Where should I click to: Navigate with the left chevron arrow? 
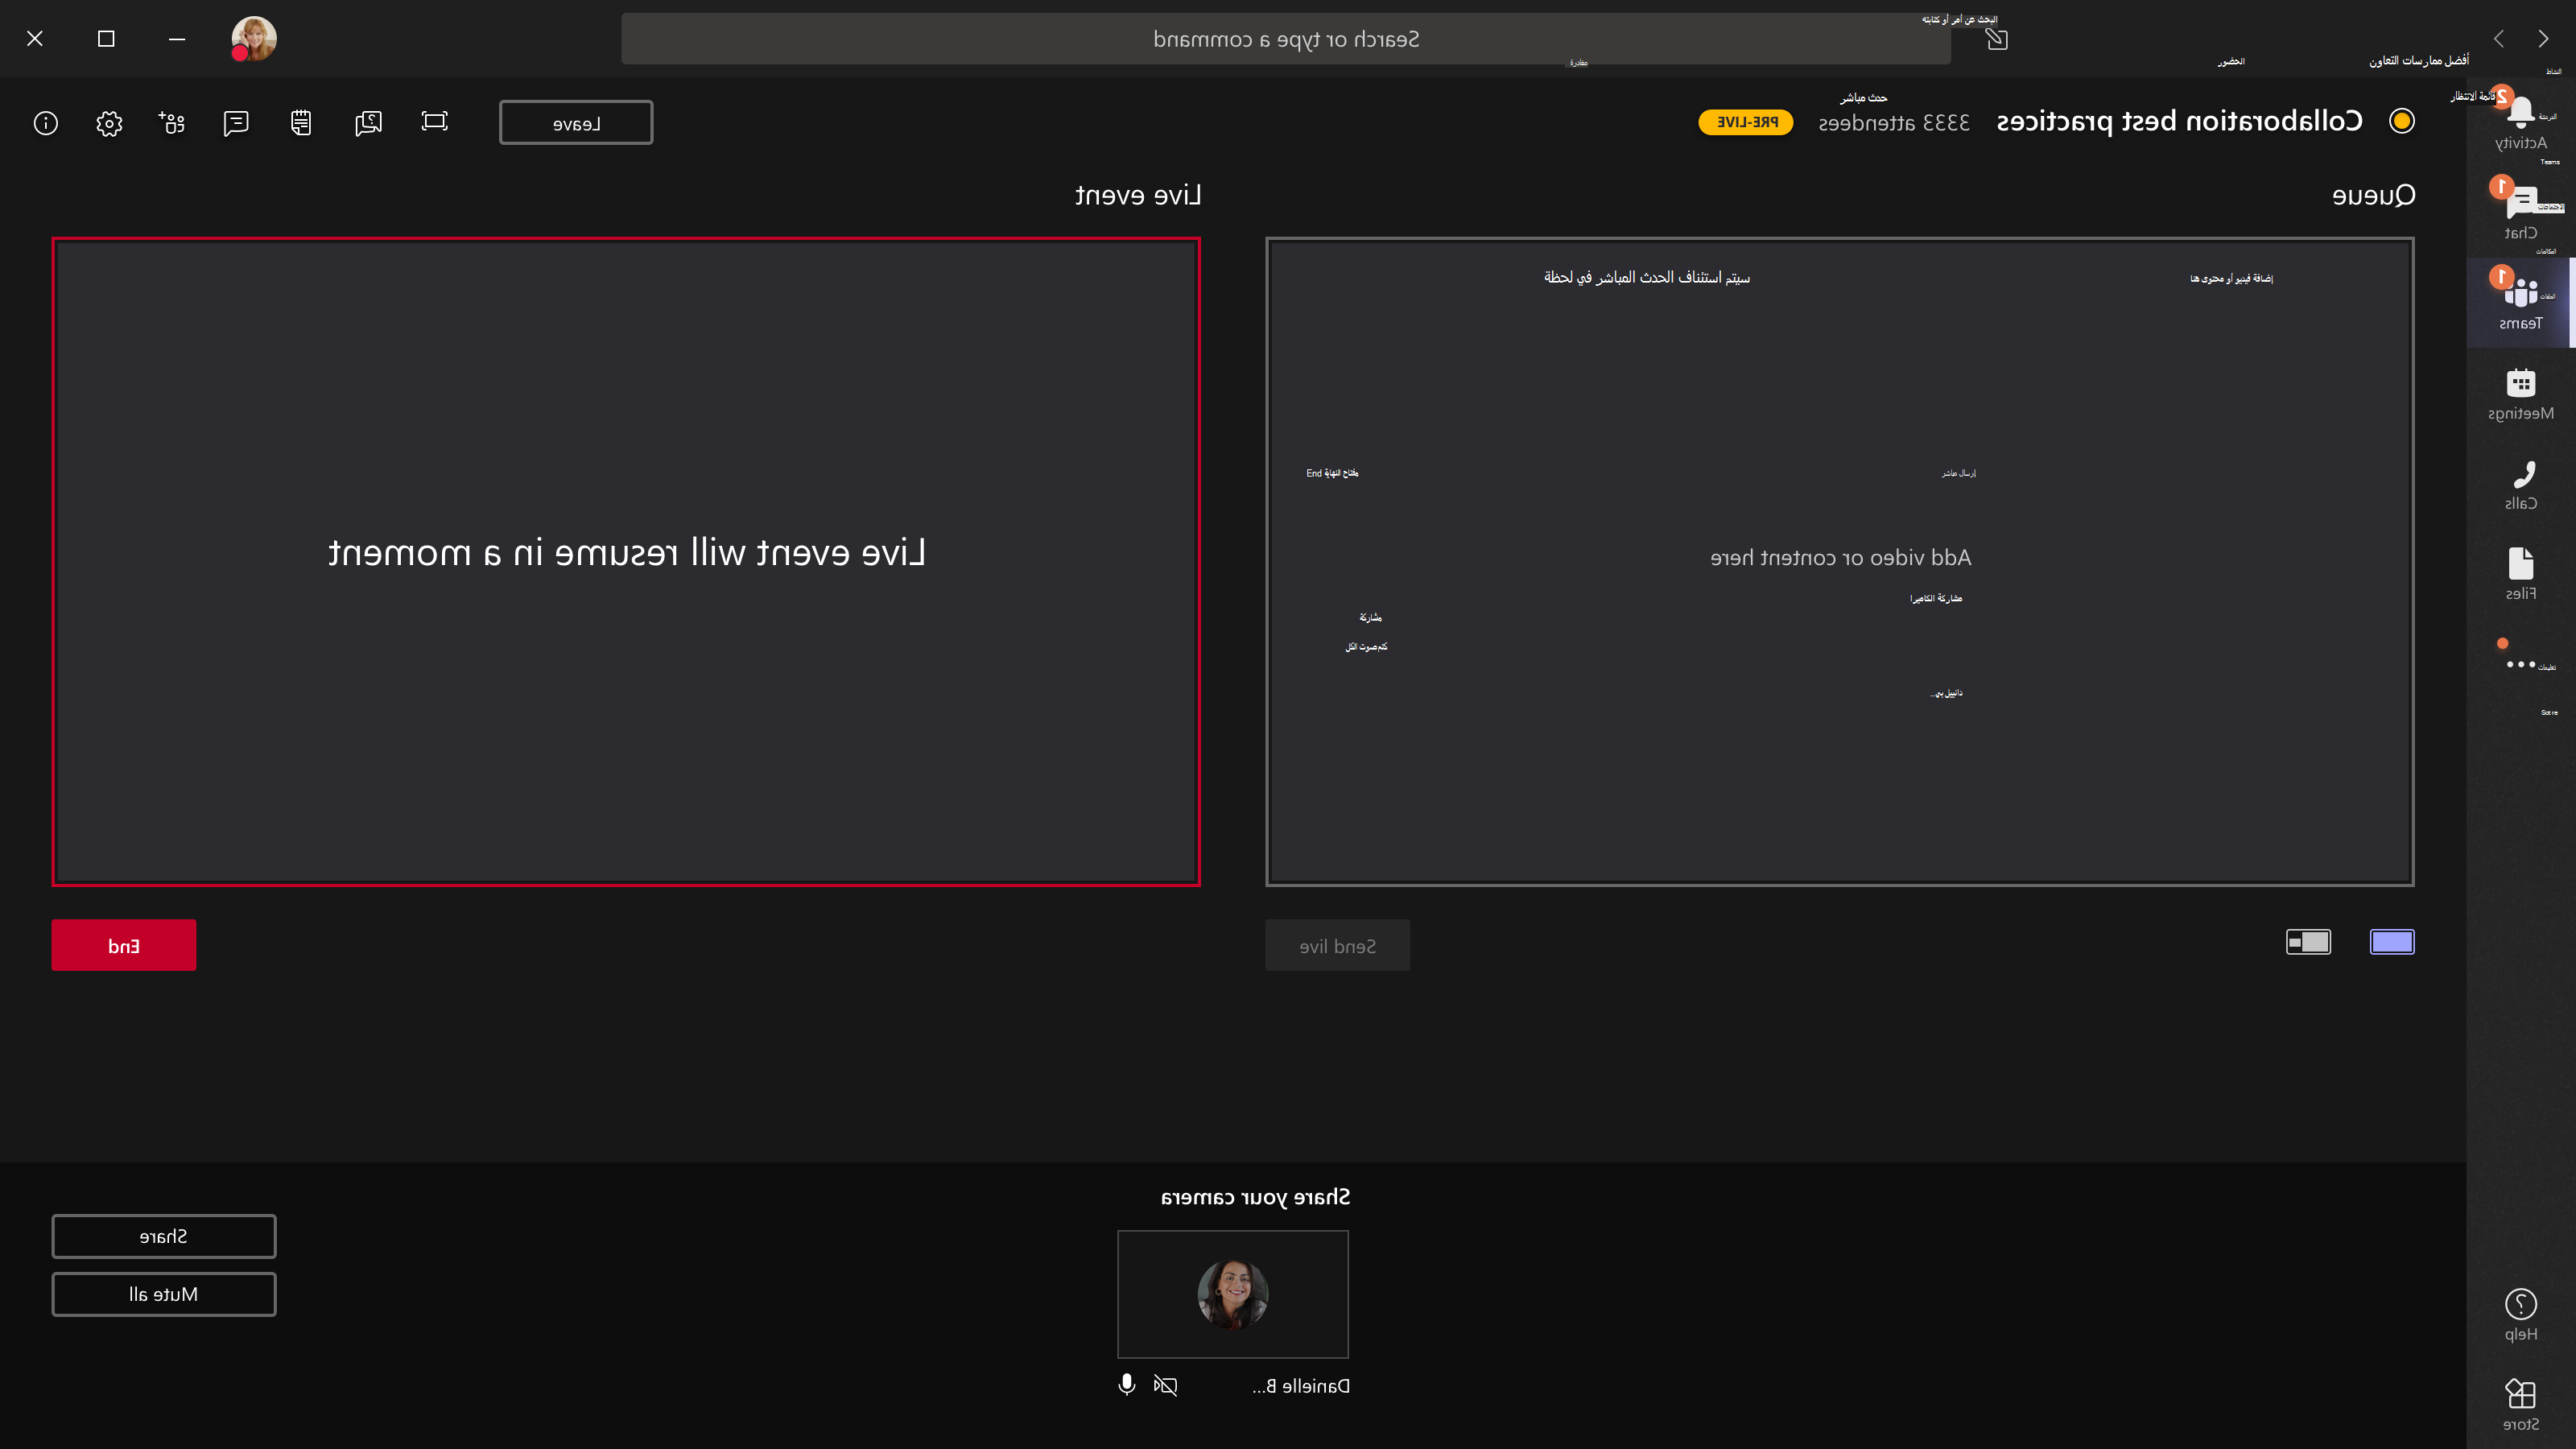pyautogui.click(x=2498, y=39)
